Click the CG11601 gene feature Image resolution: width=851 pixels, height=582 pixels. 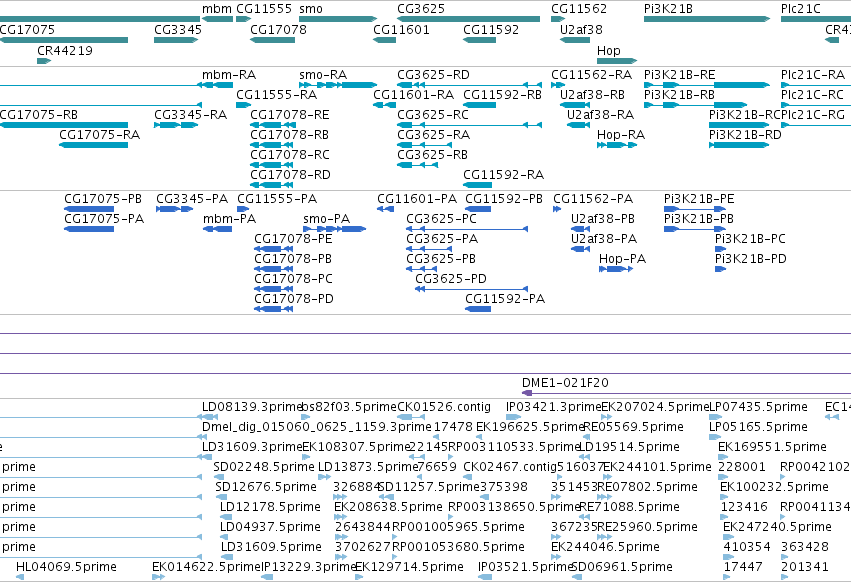384,40
